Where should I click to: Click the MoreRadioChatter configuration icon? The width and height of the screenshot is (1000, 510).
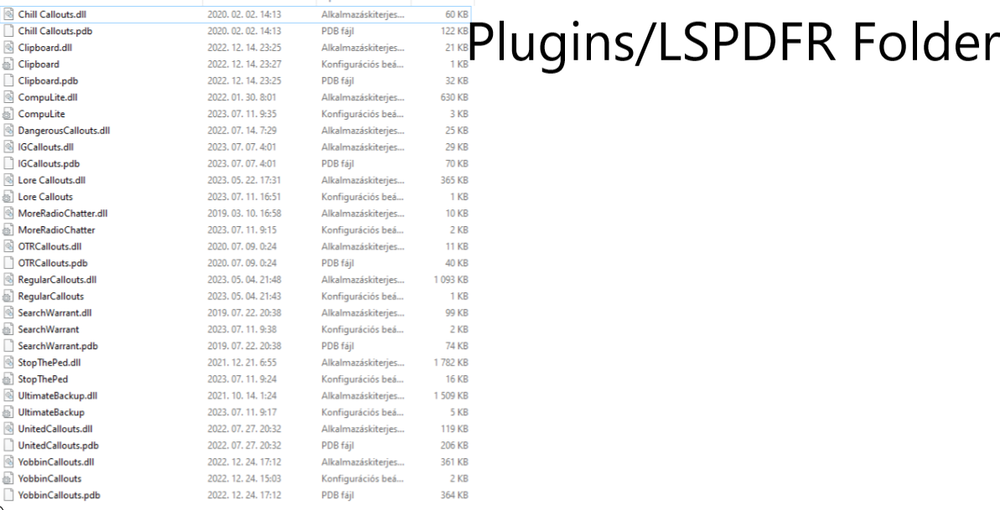click(x=8, y=230)
